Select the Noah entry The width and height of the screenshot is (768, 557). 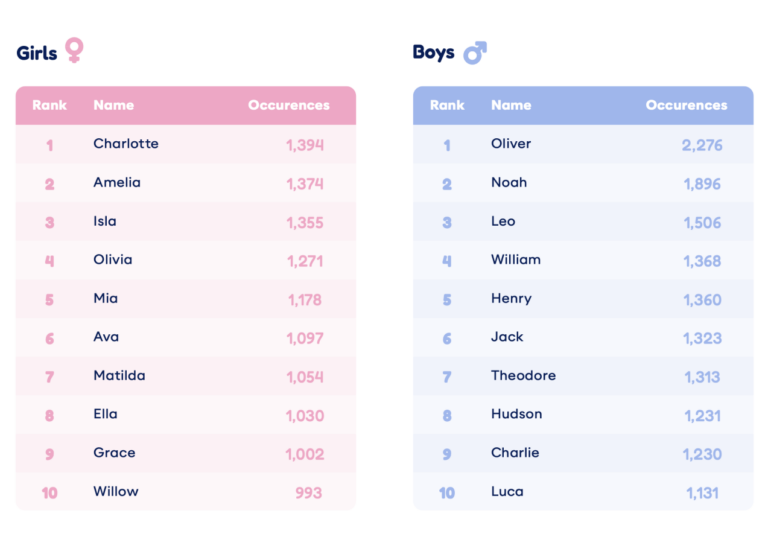point(509,182)
